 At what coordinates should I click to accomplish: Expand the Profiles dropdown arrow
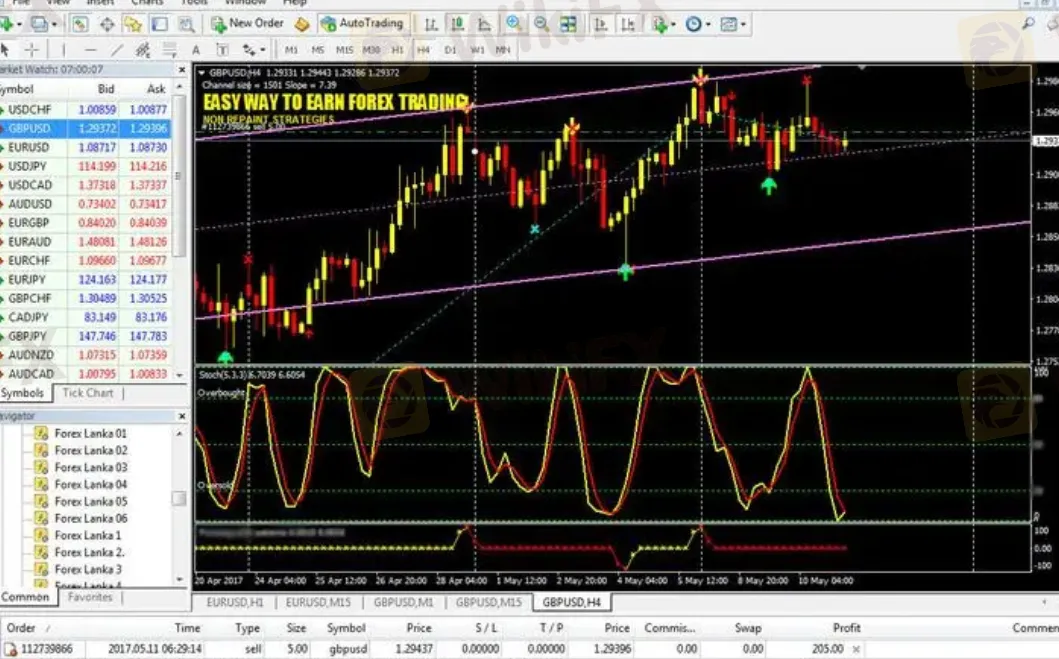coord(54,25)
